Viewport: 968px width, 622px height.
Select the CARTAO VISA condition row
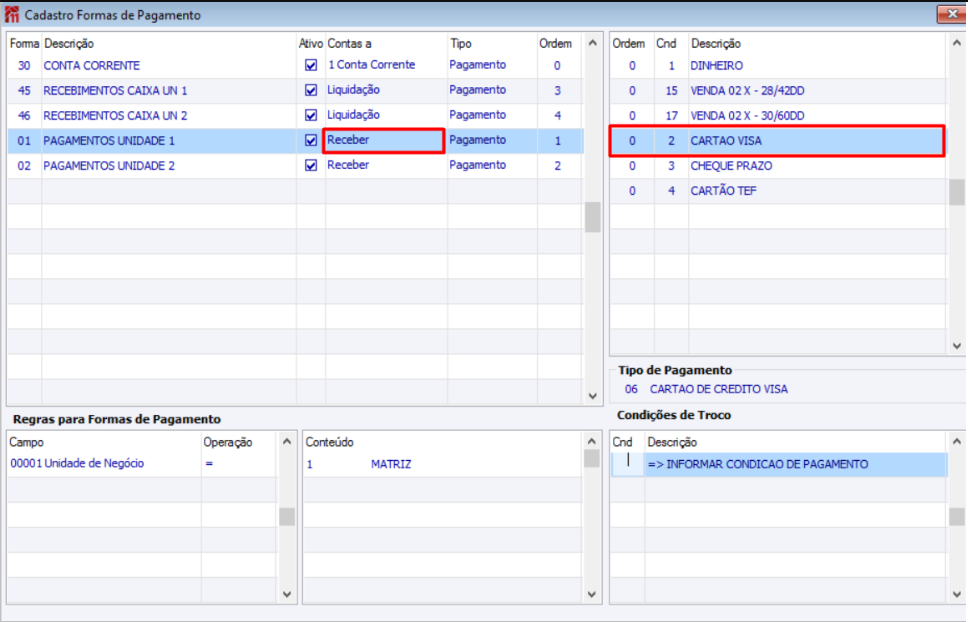coord(777,141)
